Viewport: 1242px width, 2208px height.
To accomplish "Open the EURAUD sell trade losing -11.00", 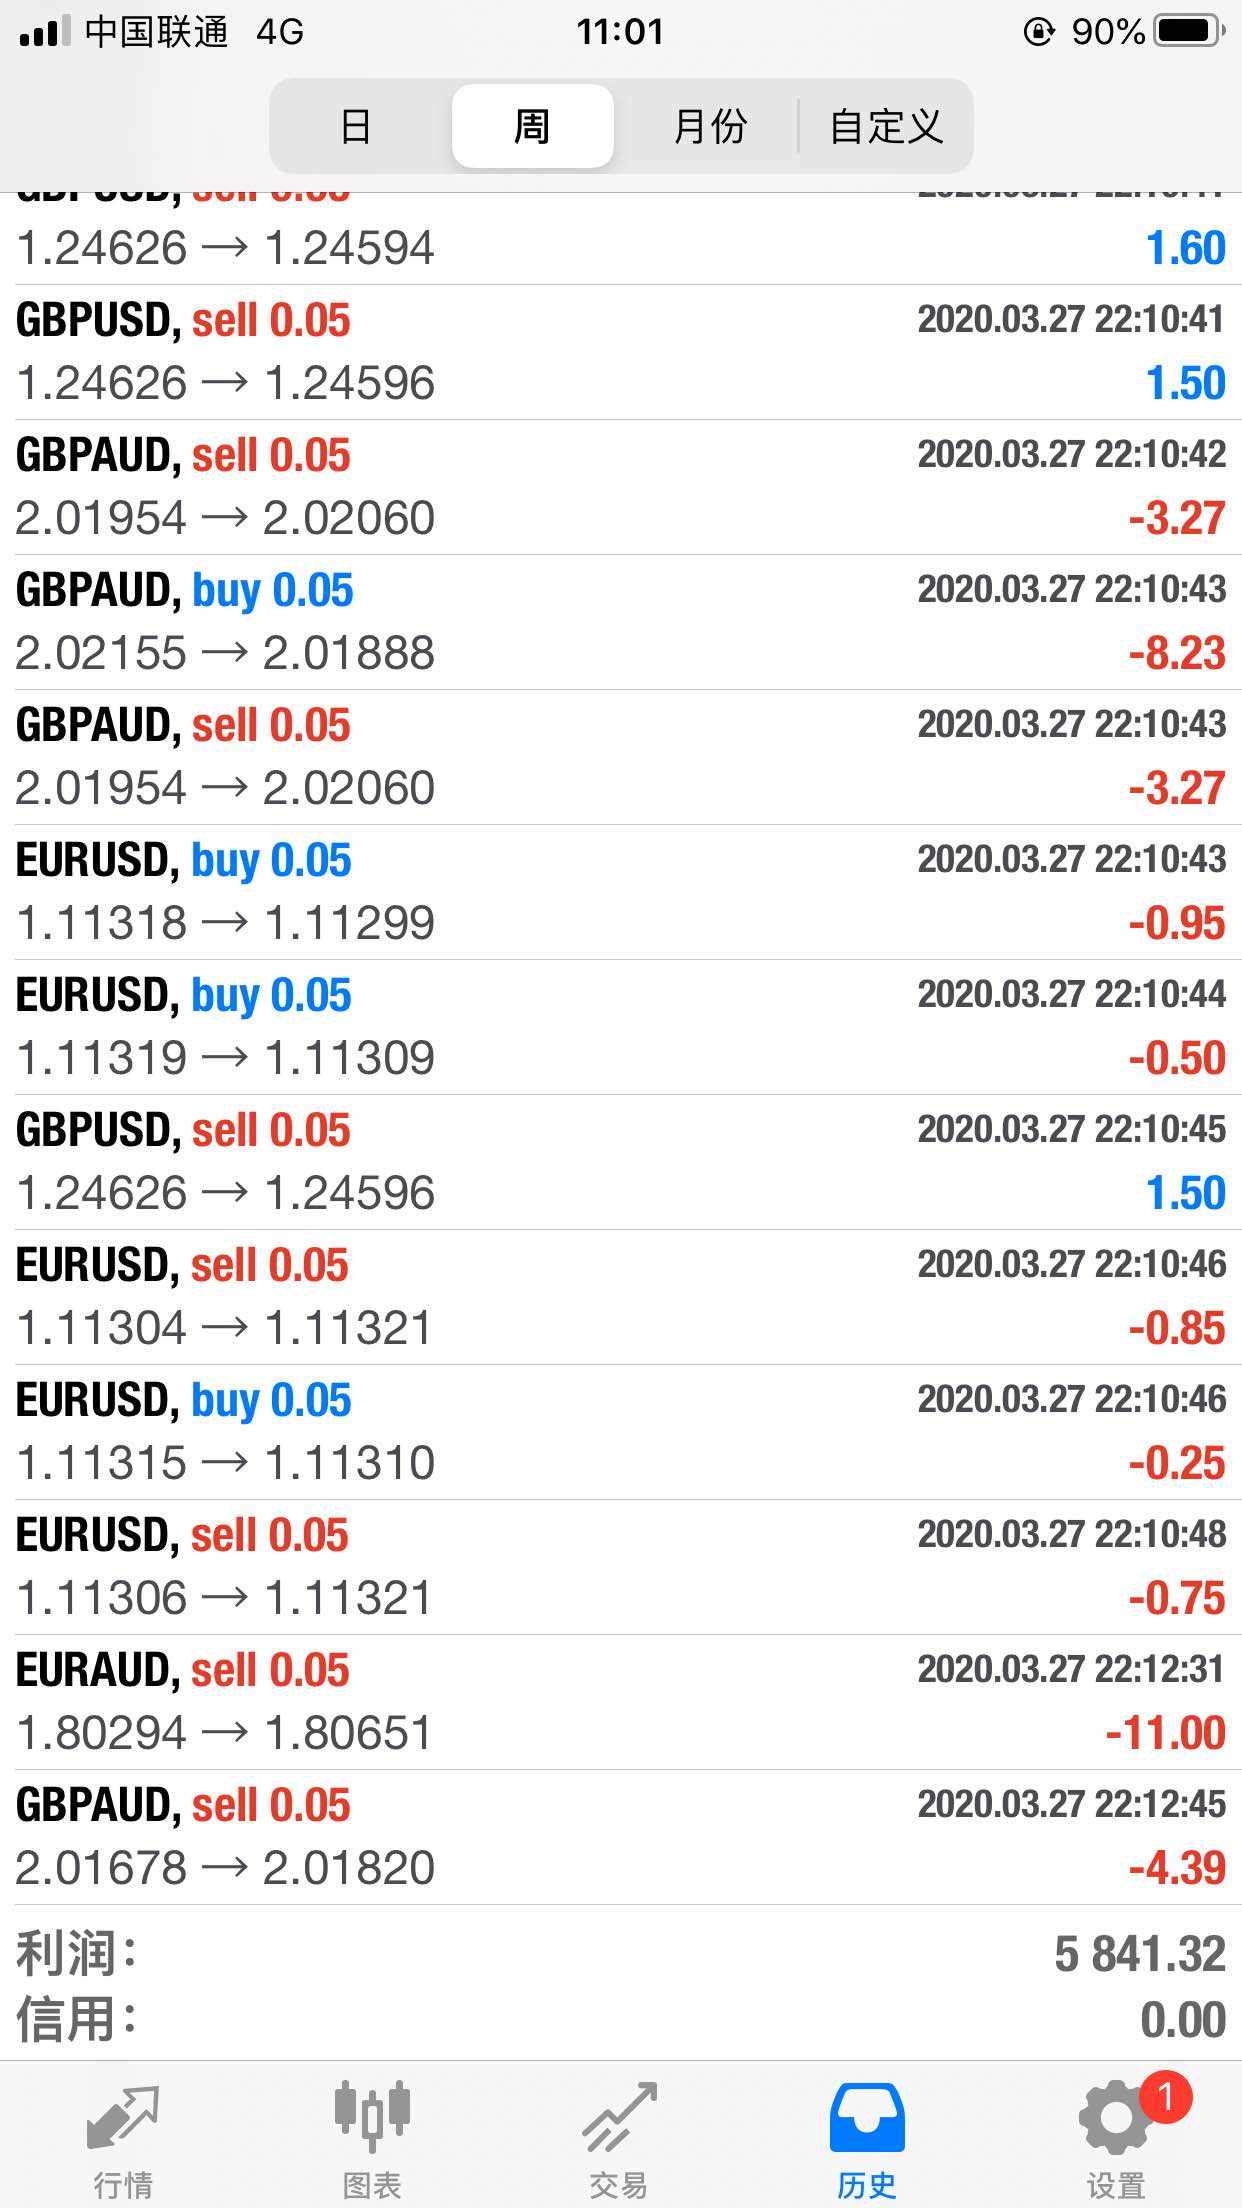I will [620, 1702].
